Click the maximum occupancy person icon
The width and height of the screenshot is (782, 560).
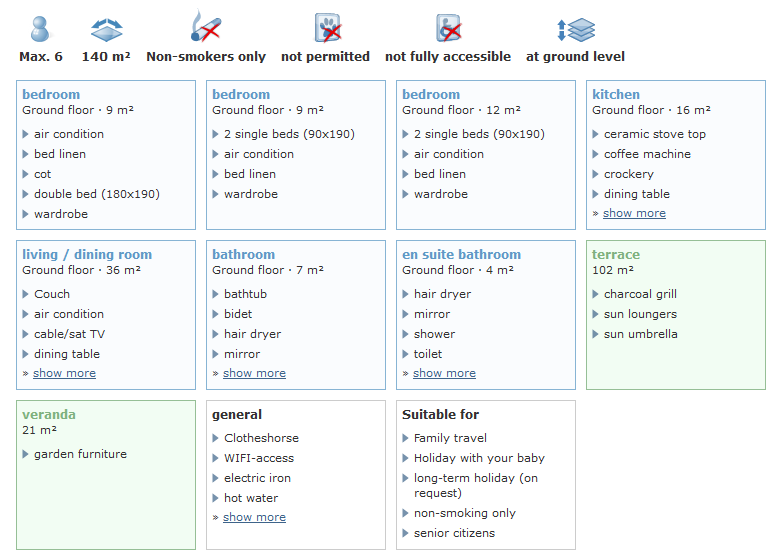pos(40,28)
